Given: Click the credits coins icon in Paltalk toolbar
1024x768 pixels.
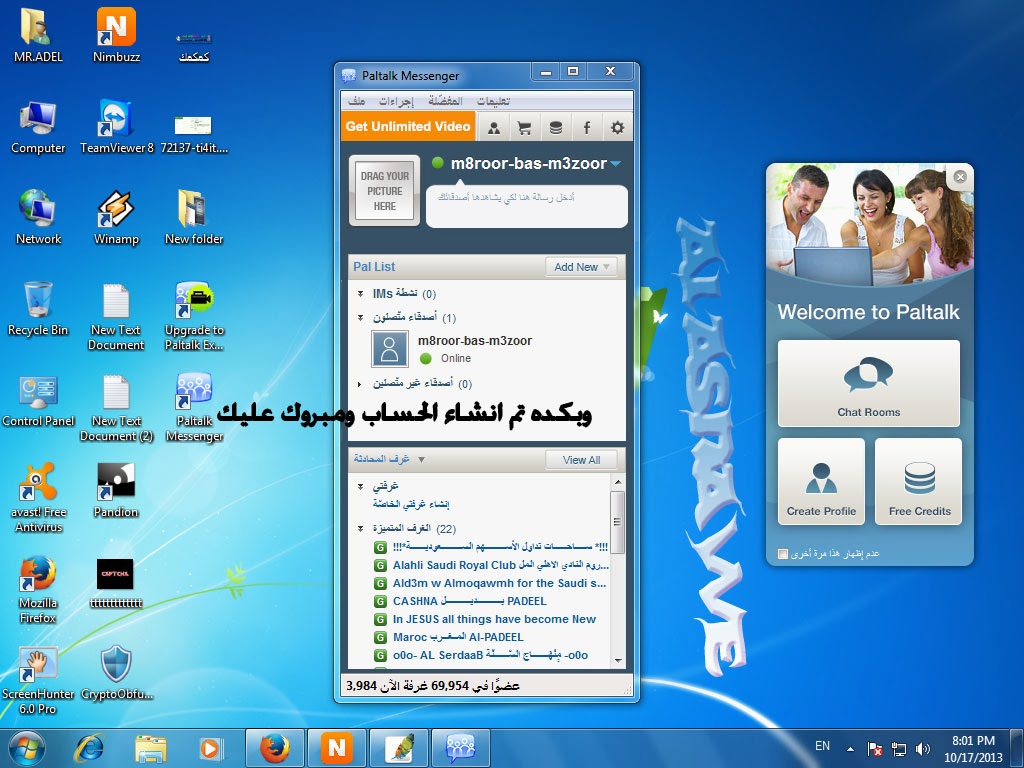Looking at the screenshot, I should click(x=556, y=127).
